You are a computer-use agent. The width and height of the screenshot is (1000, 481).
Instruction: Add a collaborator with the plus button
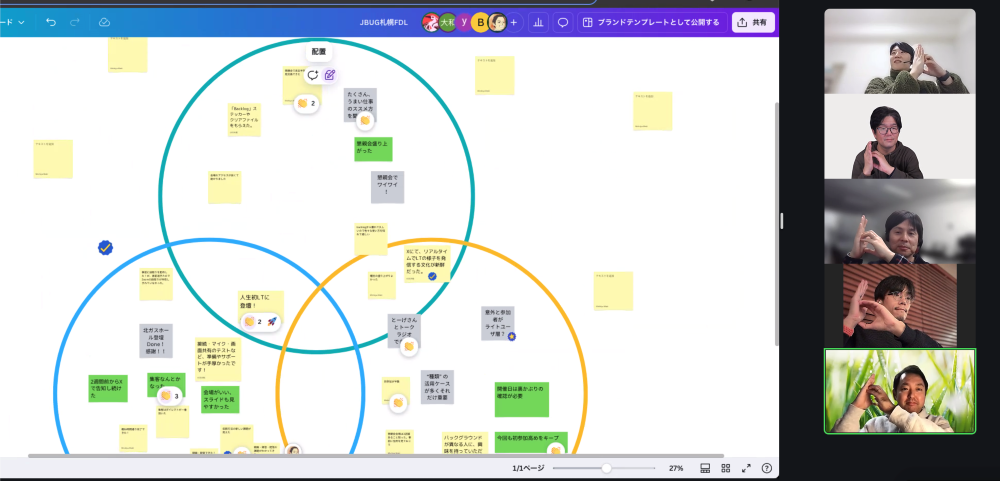[x=514, y=22]
